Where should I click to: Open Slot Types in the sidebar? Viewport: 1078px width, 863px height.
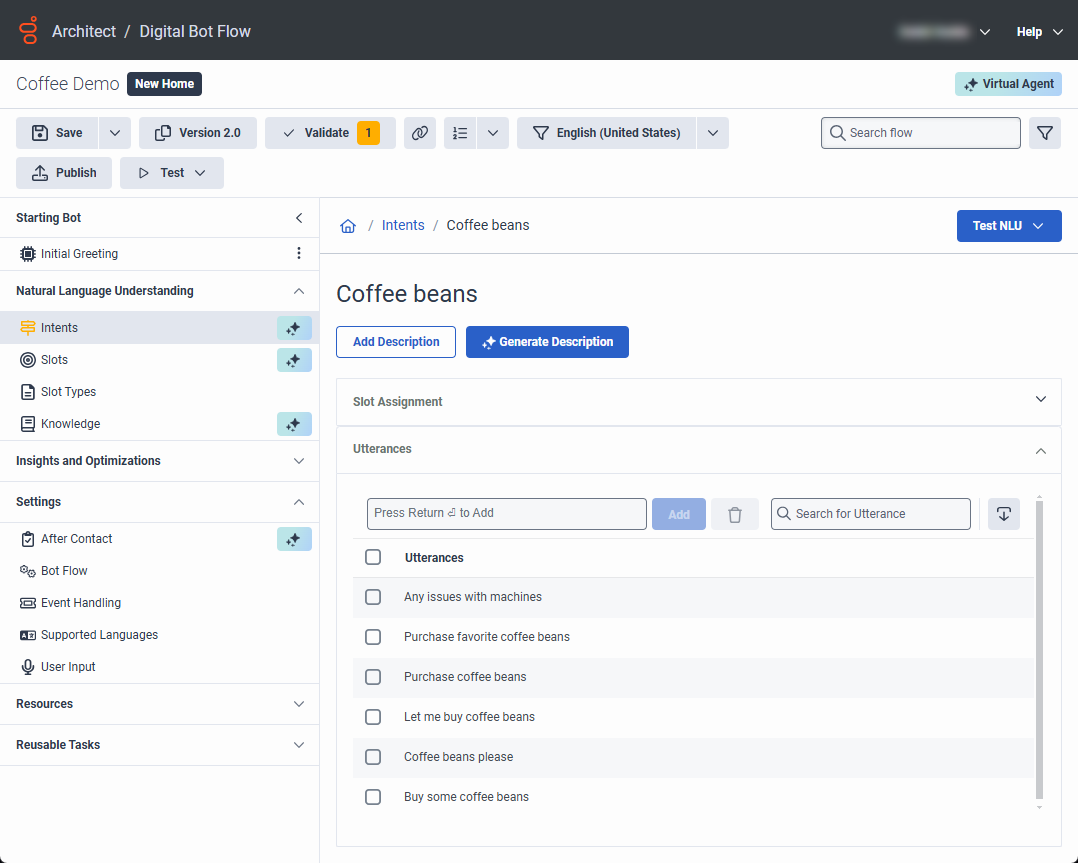tap(68, 392)
